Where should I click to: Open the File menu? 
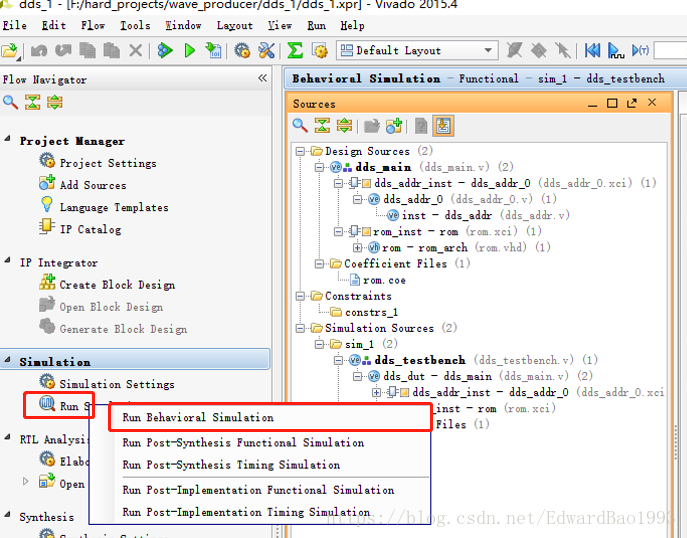pyautogui.click(x=14, y=25)
